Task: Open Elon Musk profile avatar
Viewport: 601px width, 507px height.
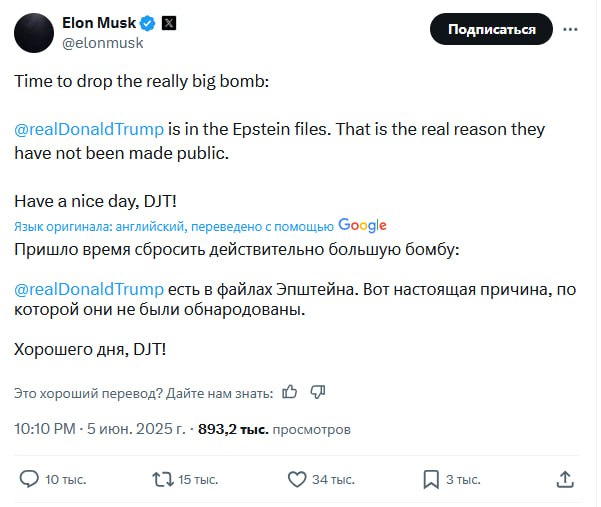Action: click(x=34, y=33)
